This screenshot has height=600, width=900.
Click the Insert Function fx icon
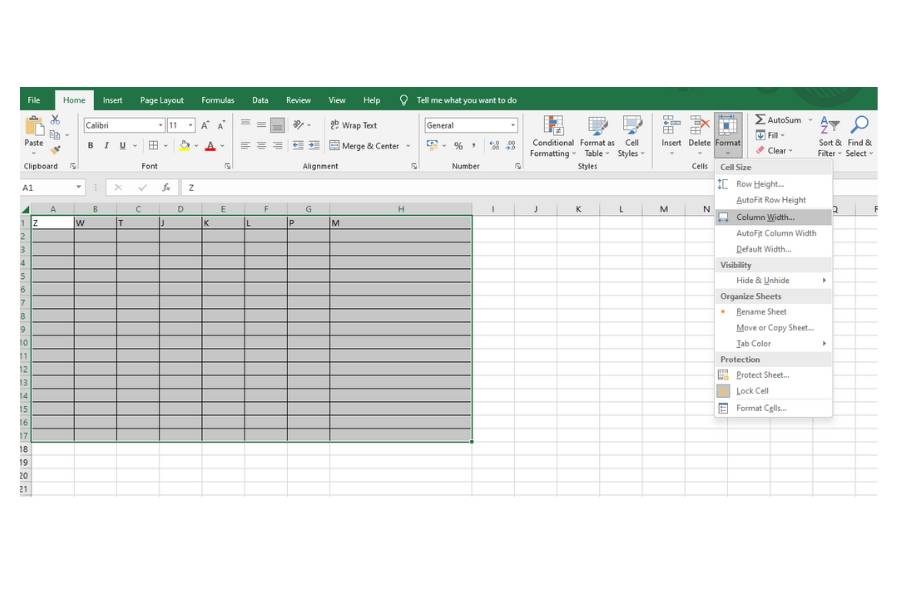[166, 188]
